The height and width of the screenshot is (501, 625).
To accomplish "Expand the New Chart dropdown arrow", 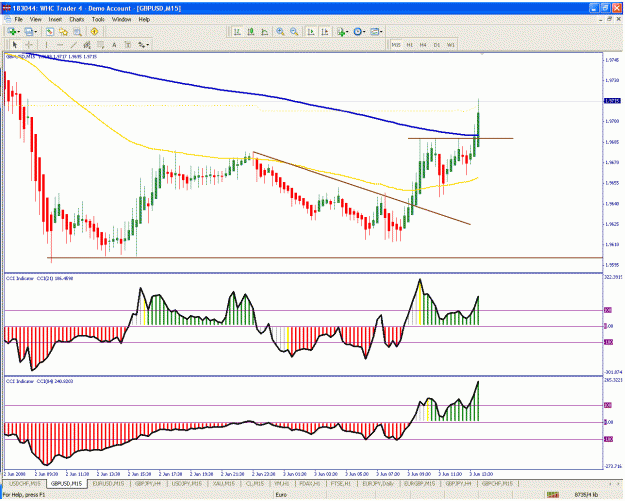I will (x=18, y=31).
